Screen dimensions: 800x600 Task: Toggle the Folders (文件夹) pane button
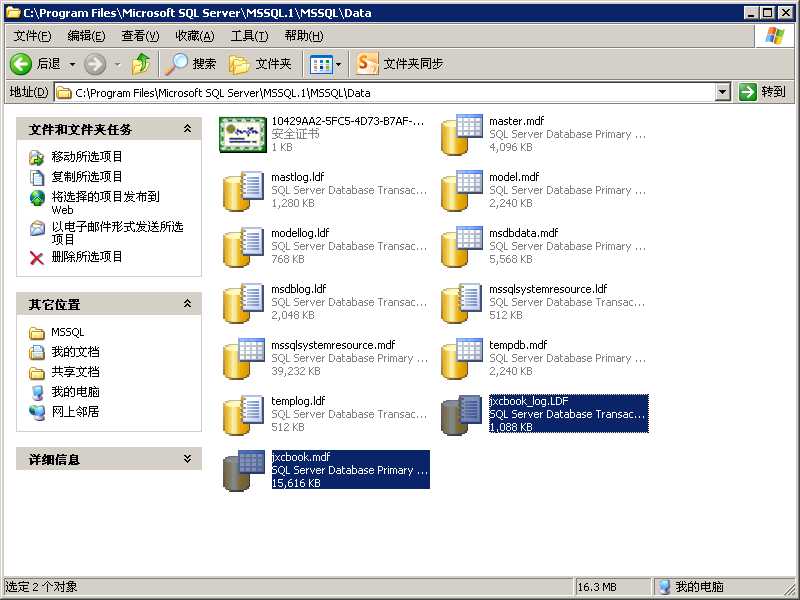point(260,64)
